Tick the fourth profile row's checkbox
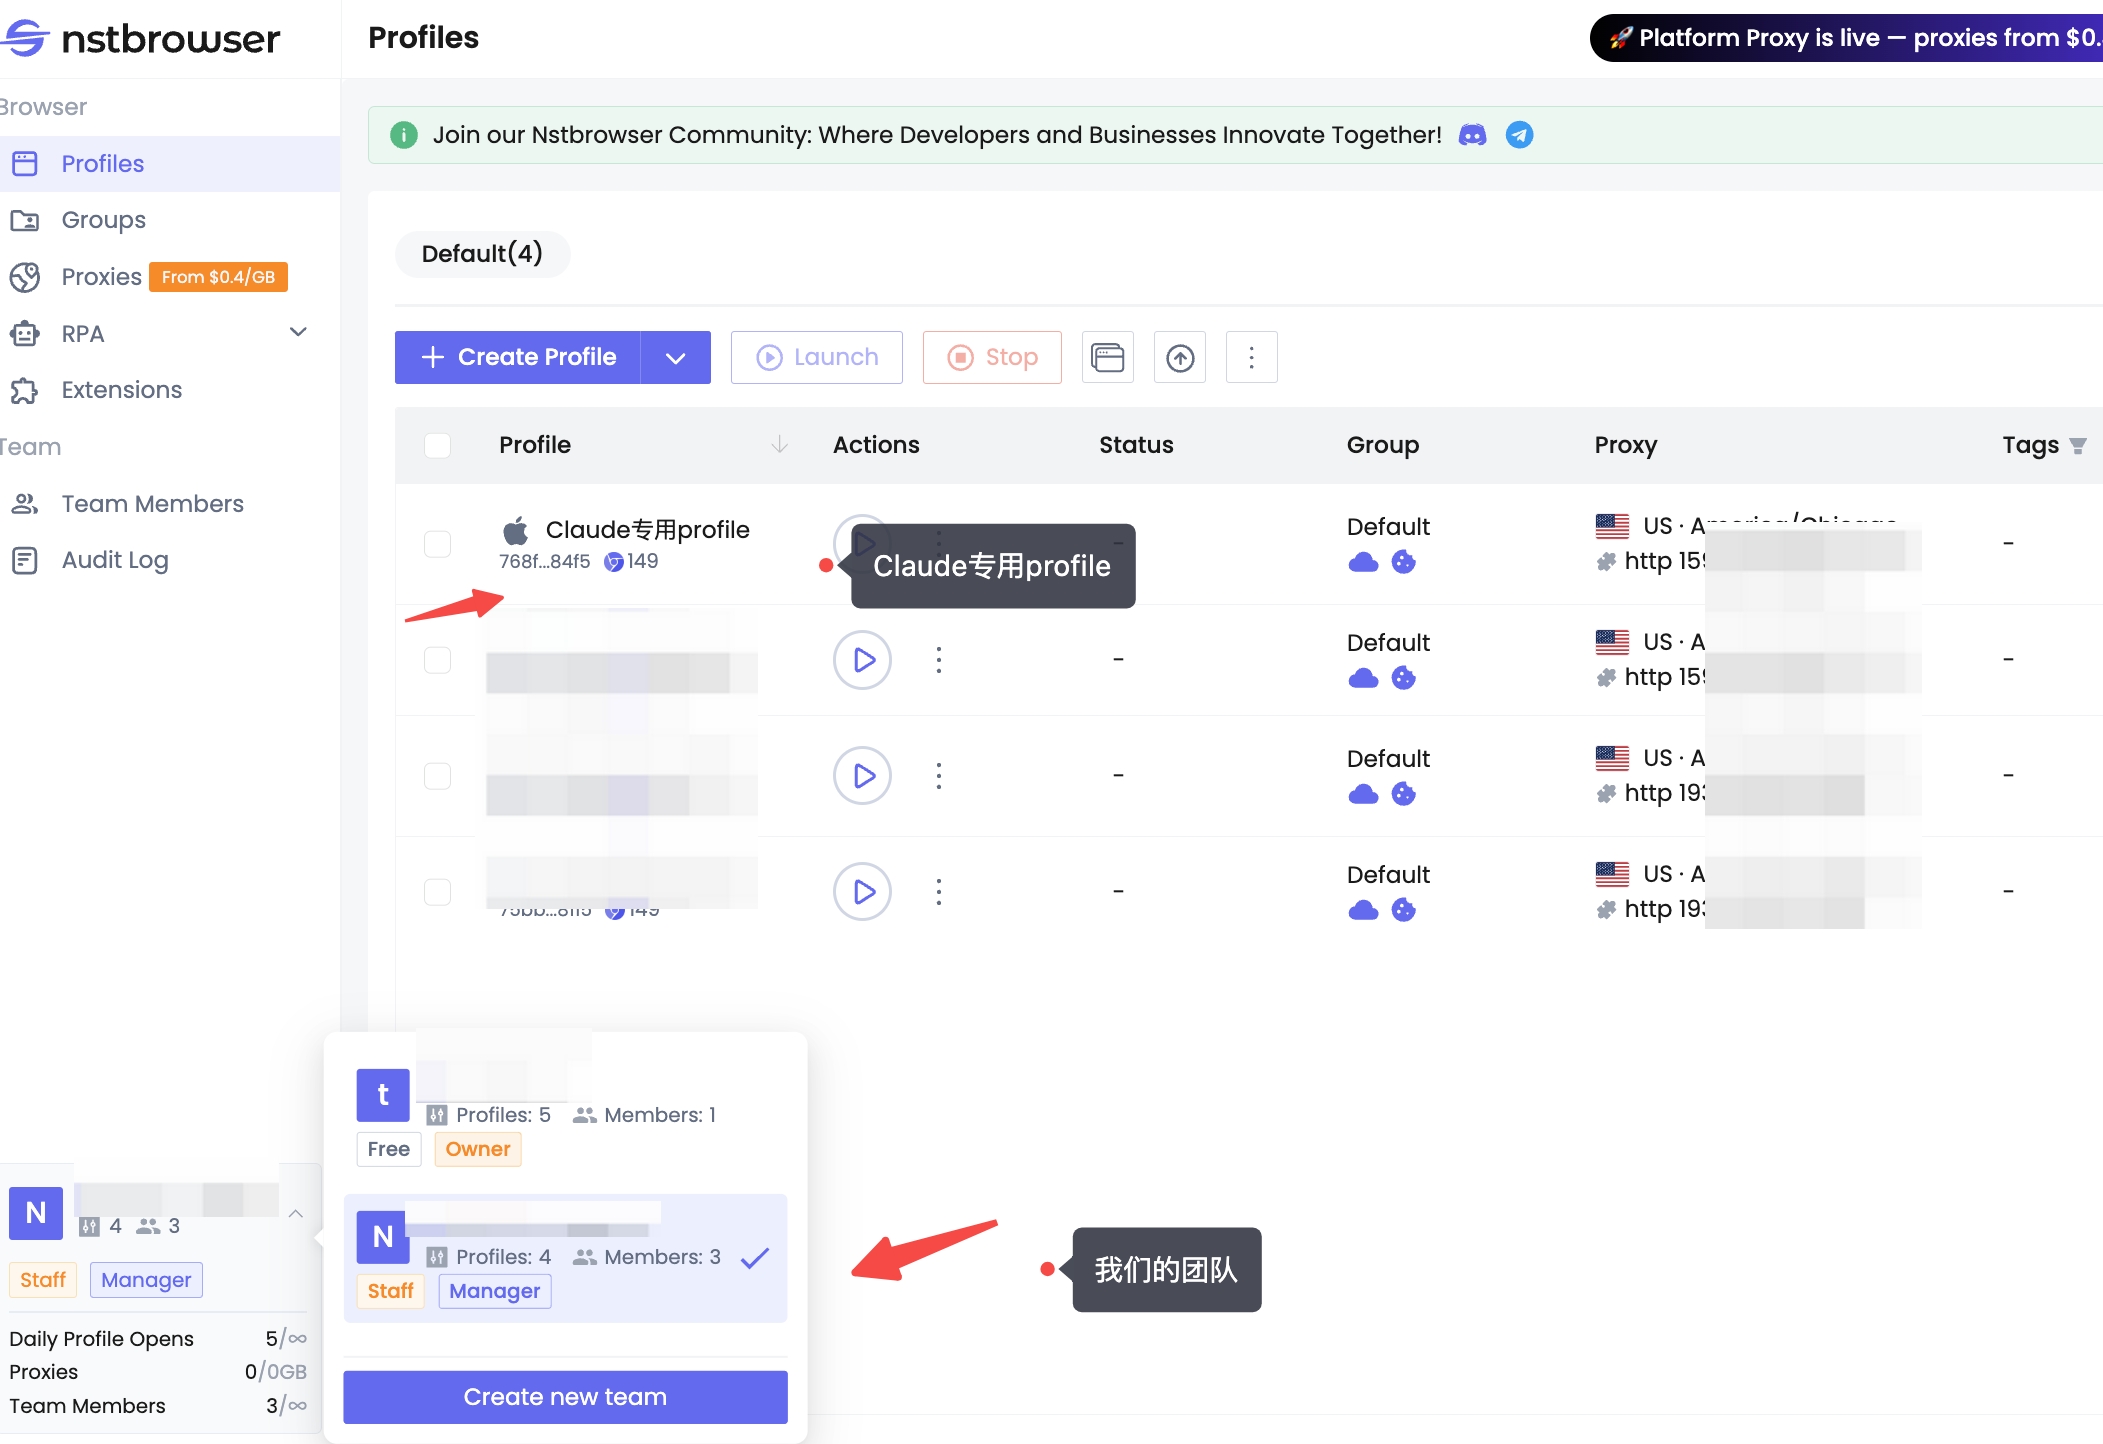This screenshot has width=2103, height=1444. click(437, 892)
